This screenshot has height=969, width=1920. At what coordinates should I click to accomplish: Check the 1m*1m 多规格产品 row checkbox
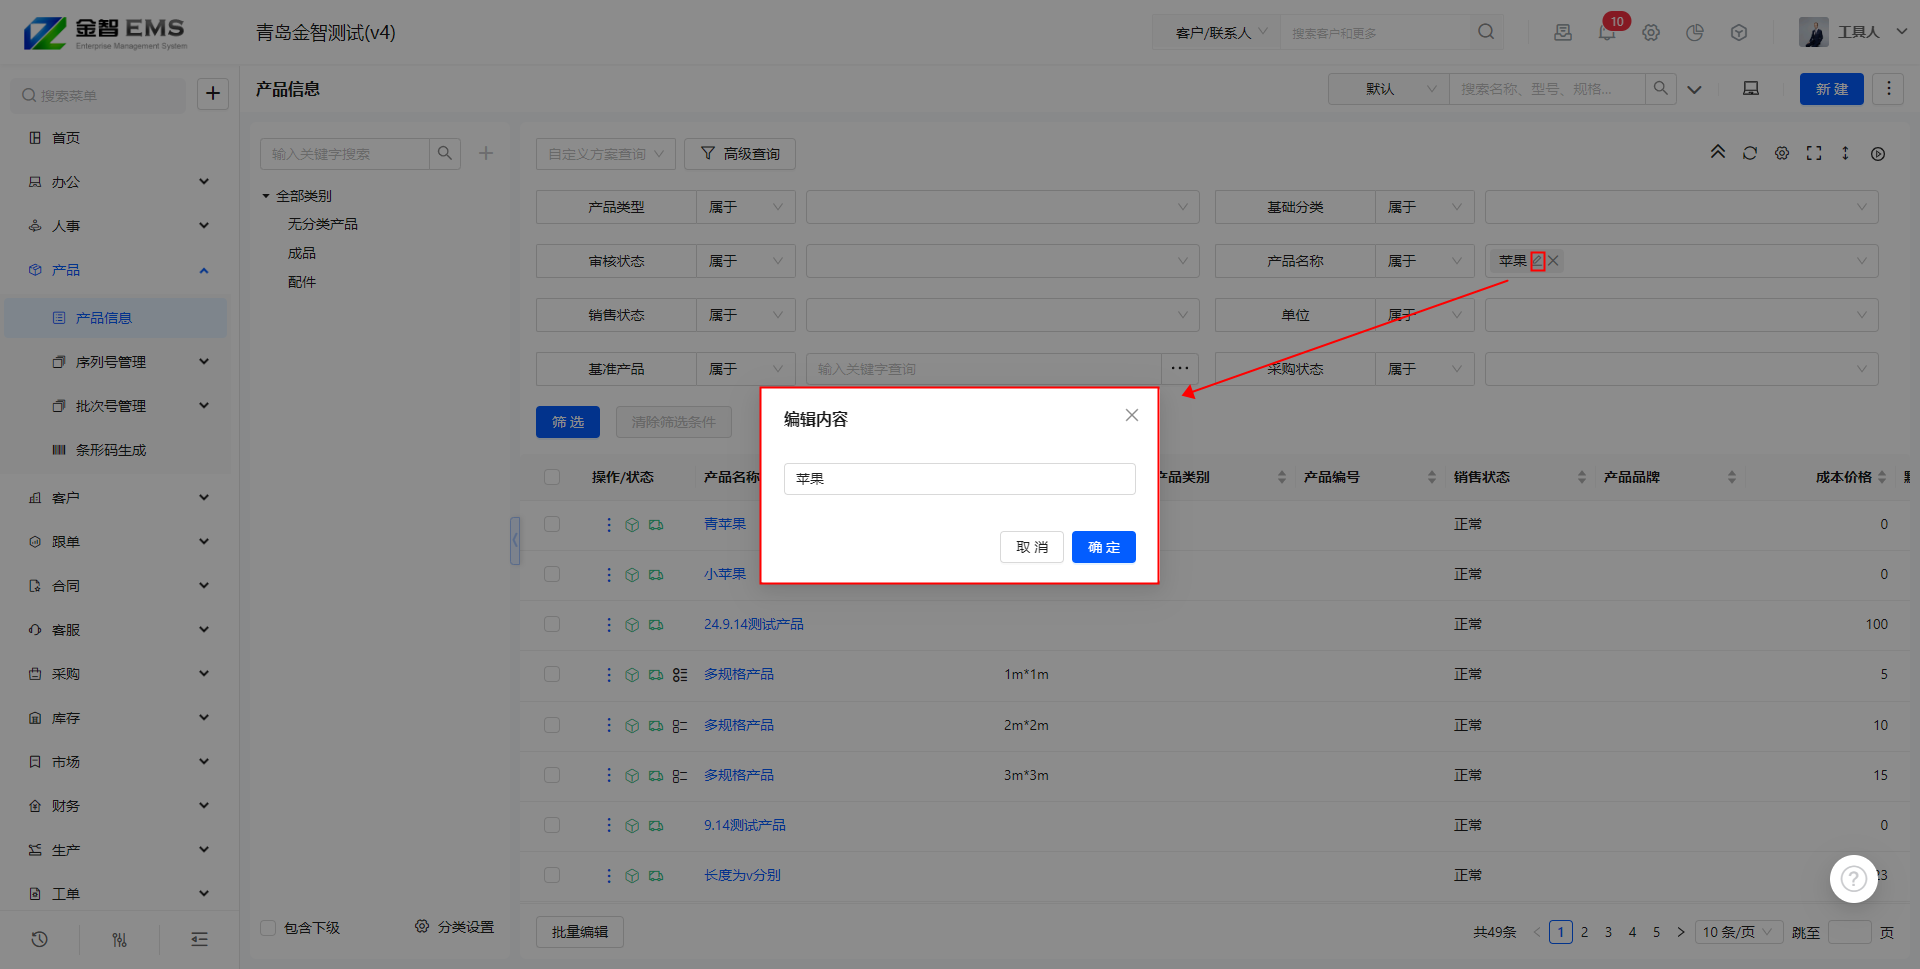[x=552, y=674]
